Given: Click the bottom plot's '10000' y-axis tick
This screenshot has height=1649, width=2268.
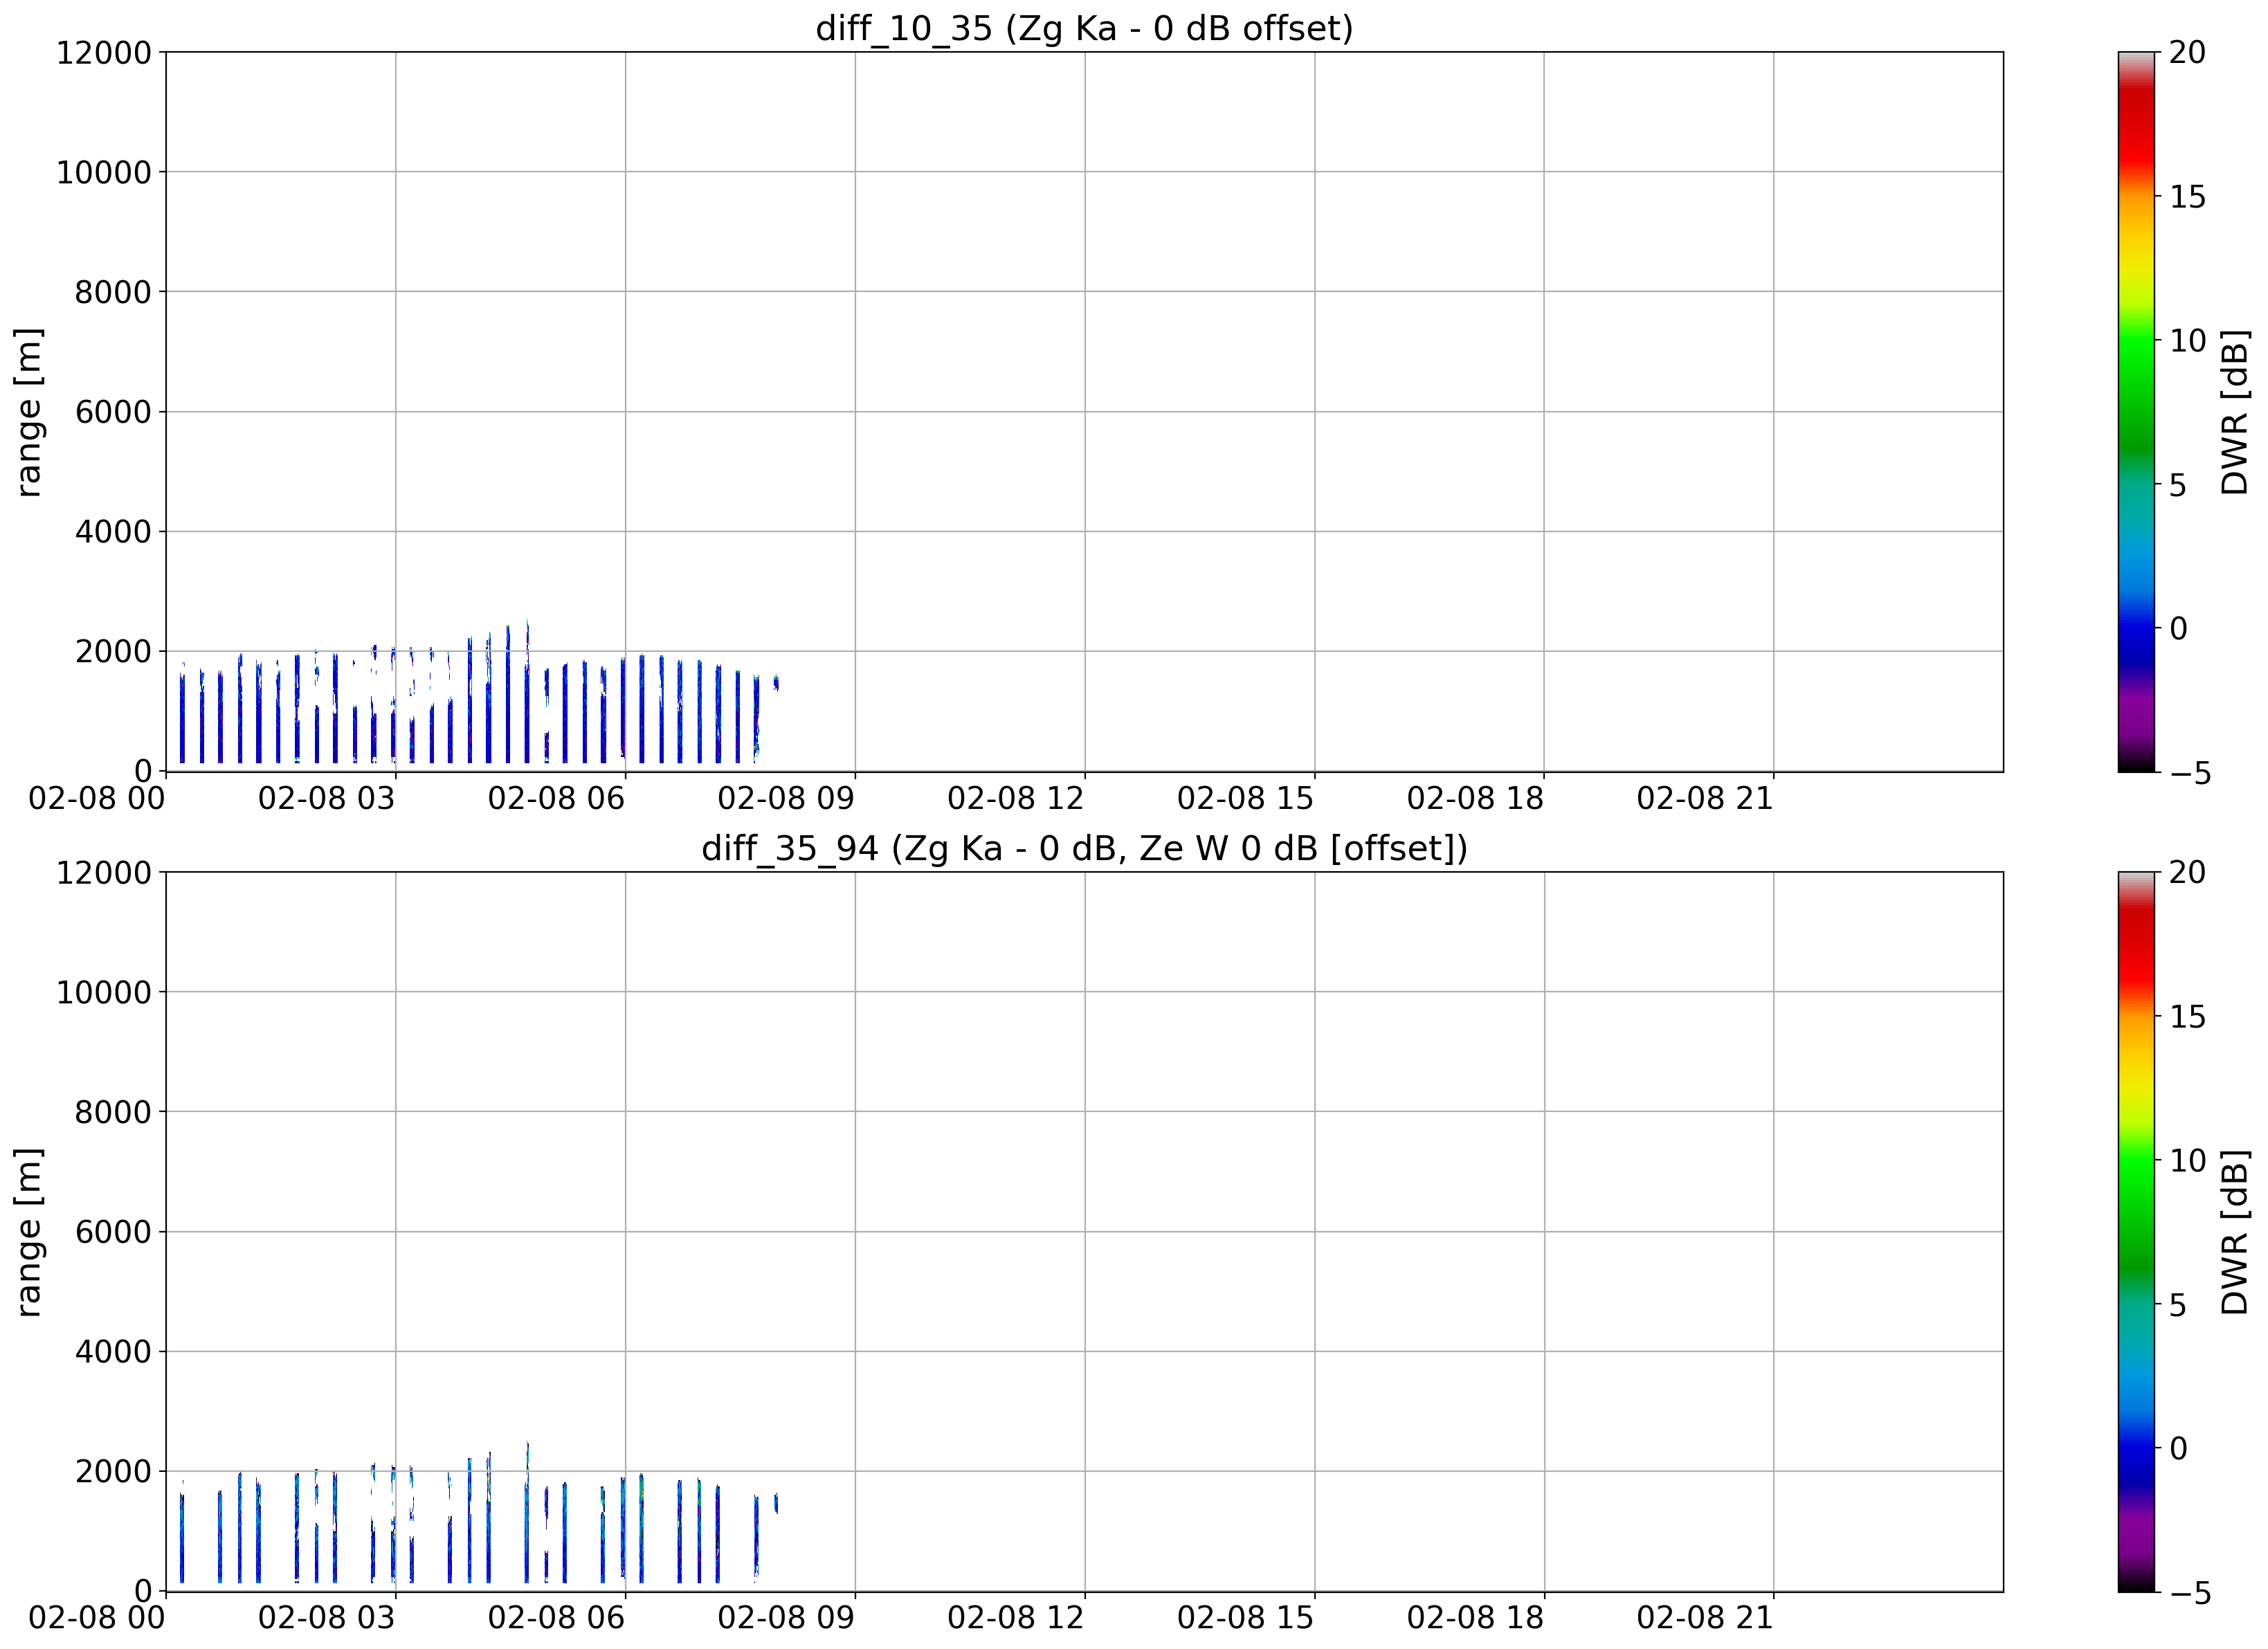Looking at the screenshot, I should [x=104, y=992].
